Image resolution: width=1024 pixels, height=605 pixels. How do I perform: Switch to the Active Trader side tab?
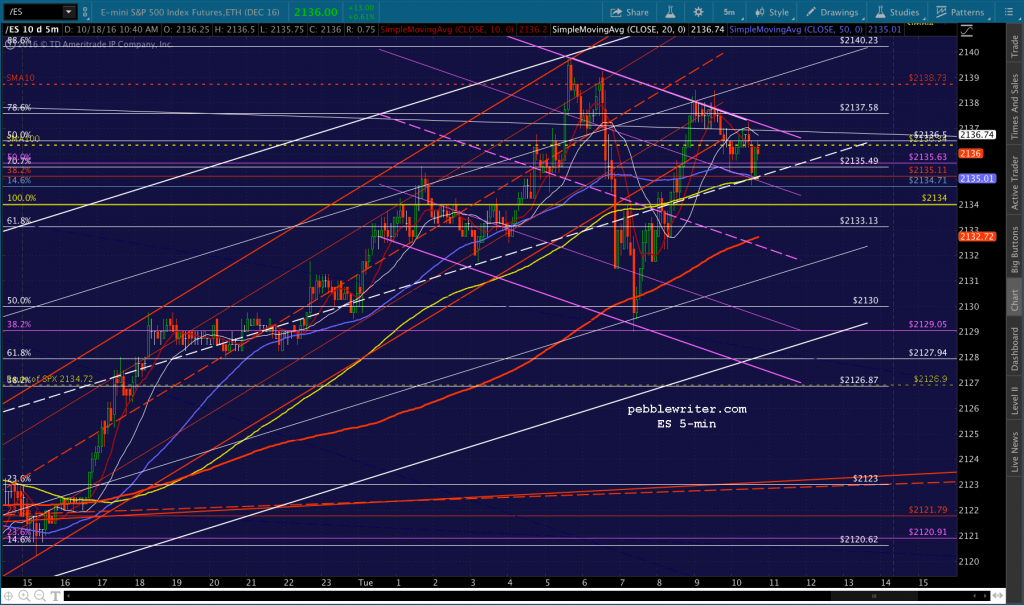click(x=1015, y=182)
